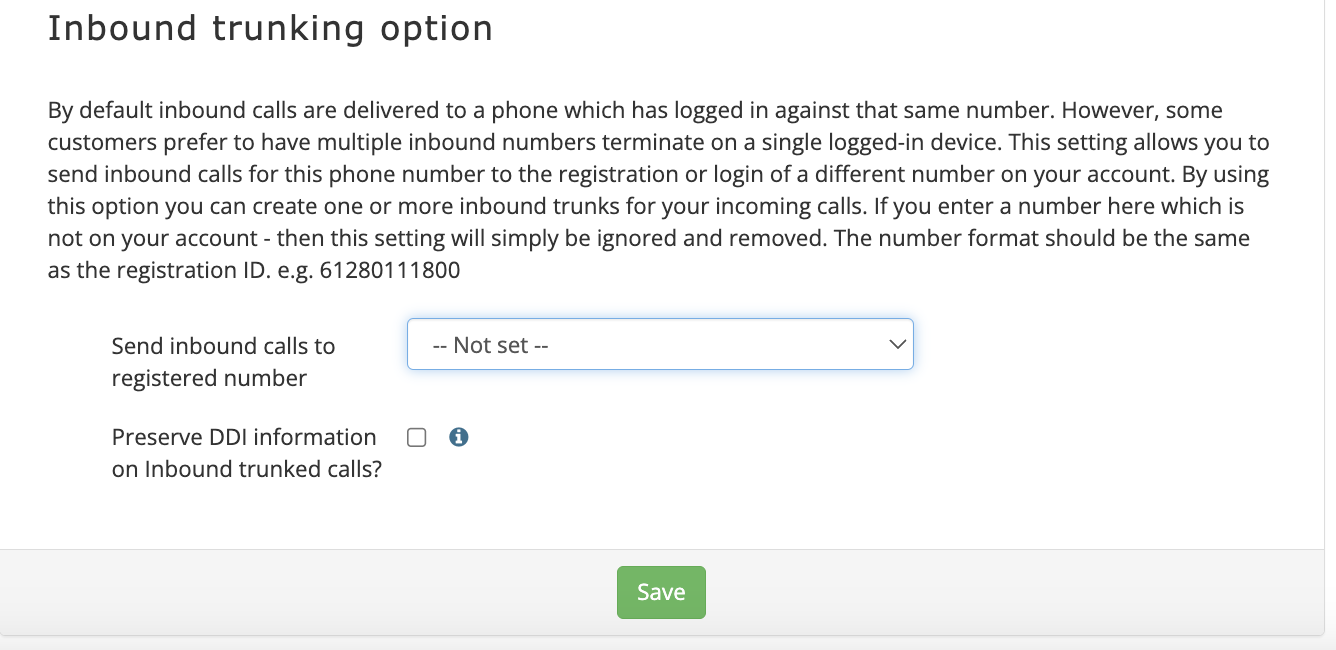Save the inbound trunking configuration
1336x650 pixels.
[661, 592]
